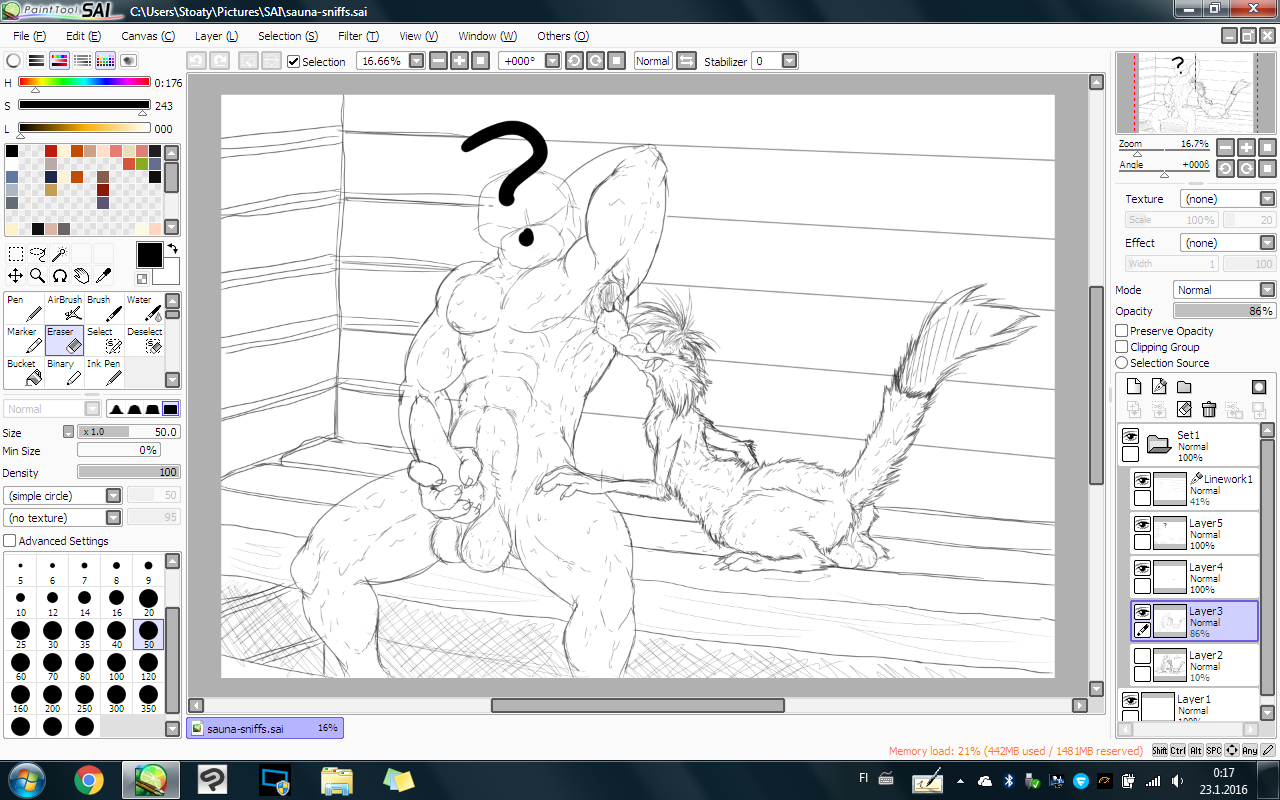Viewport: 1280px width, 800px height.
Task: Select the Pen tool
Action: 24,308
